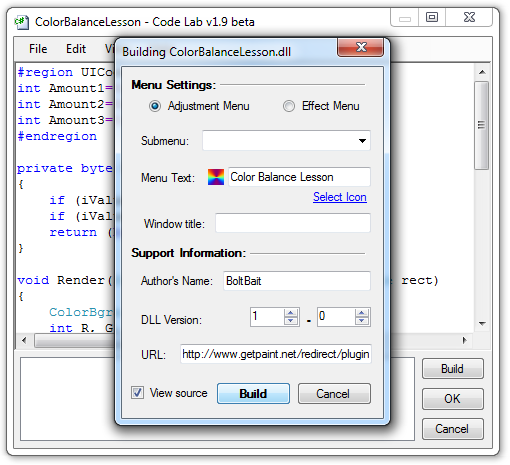Viewport: 510px width, 465px height.
Task: Click the Select Icon link
Action: pyautogui.click(x=340, y=197)
